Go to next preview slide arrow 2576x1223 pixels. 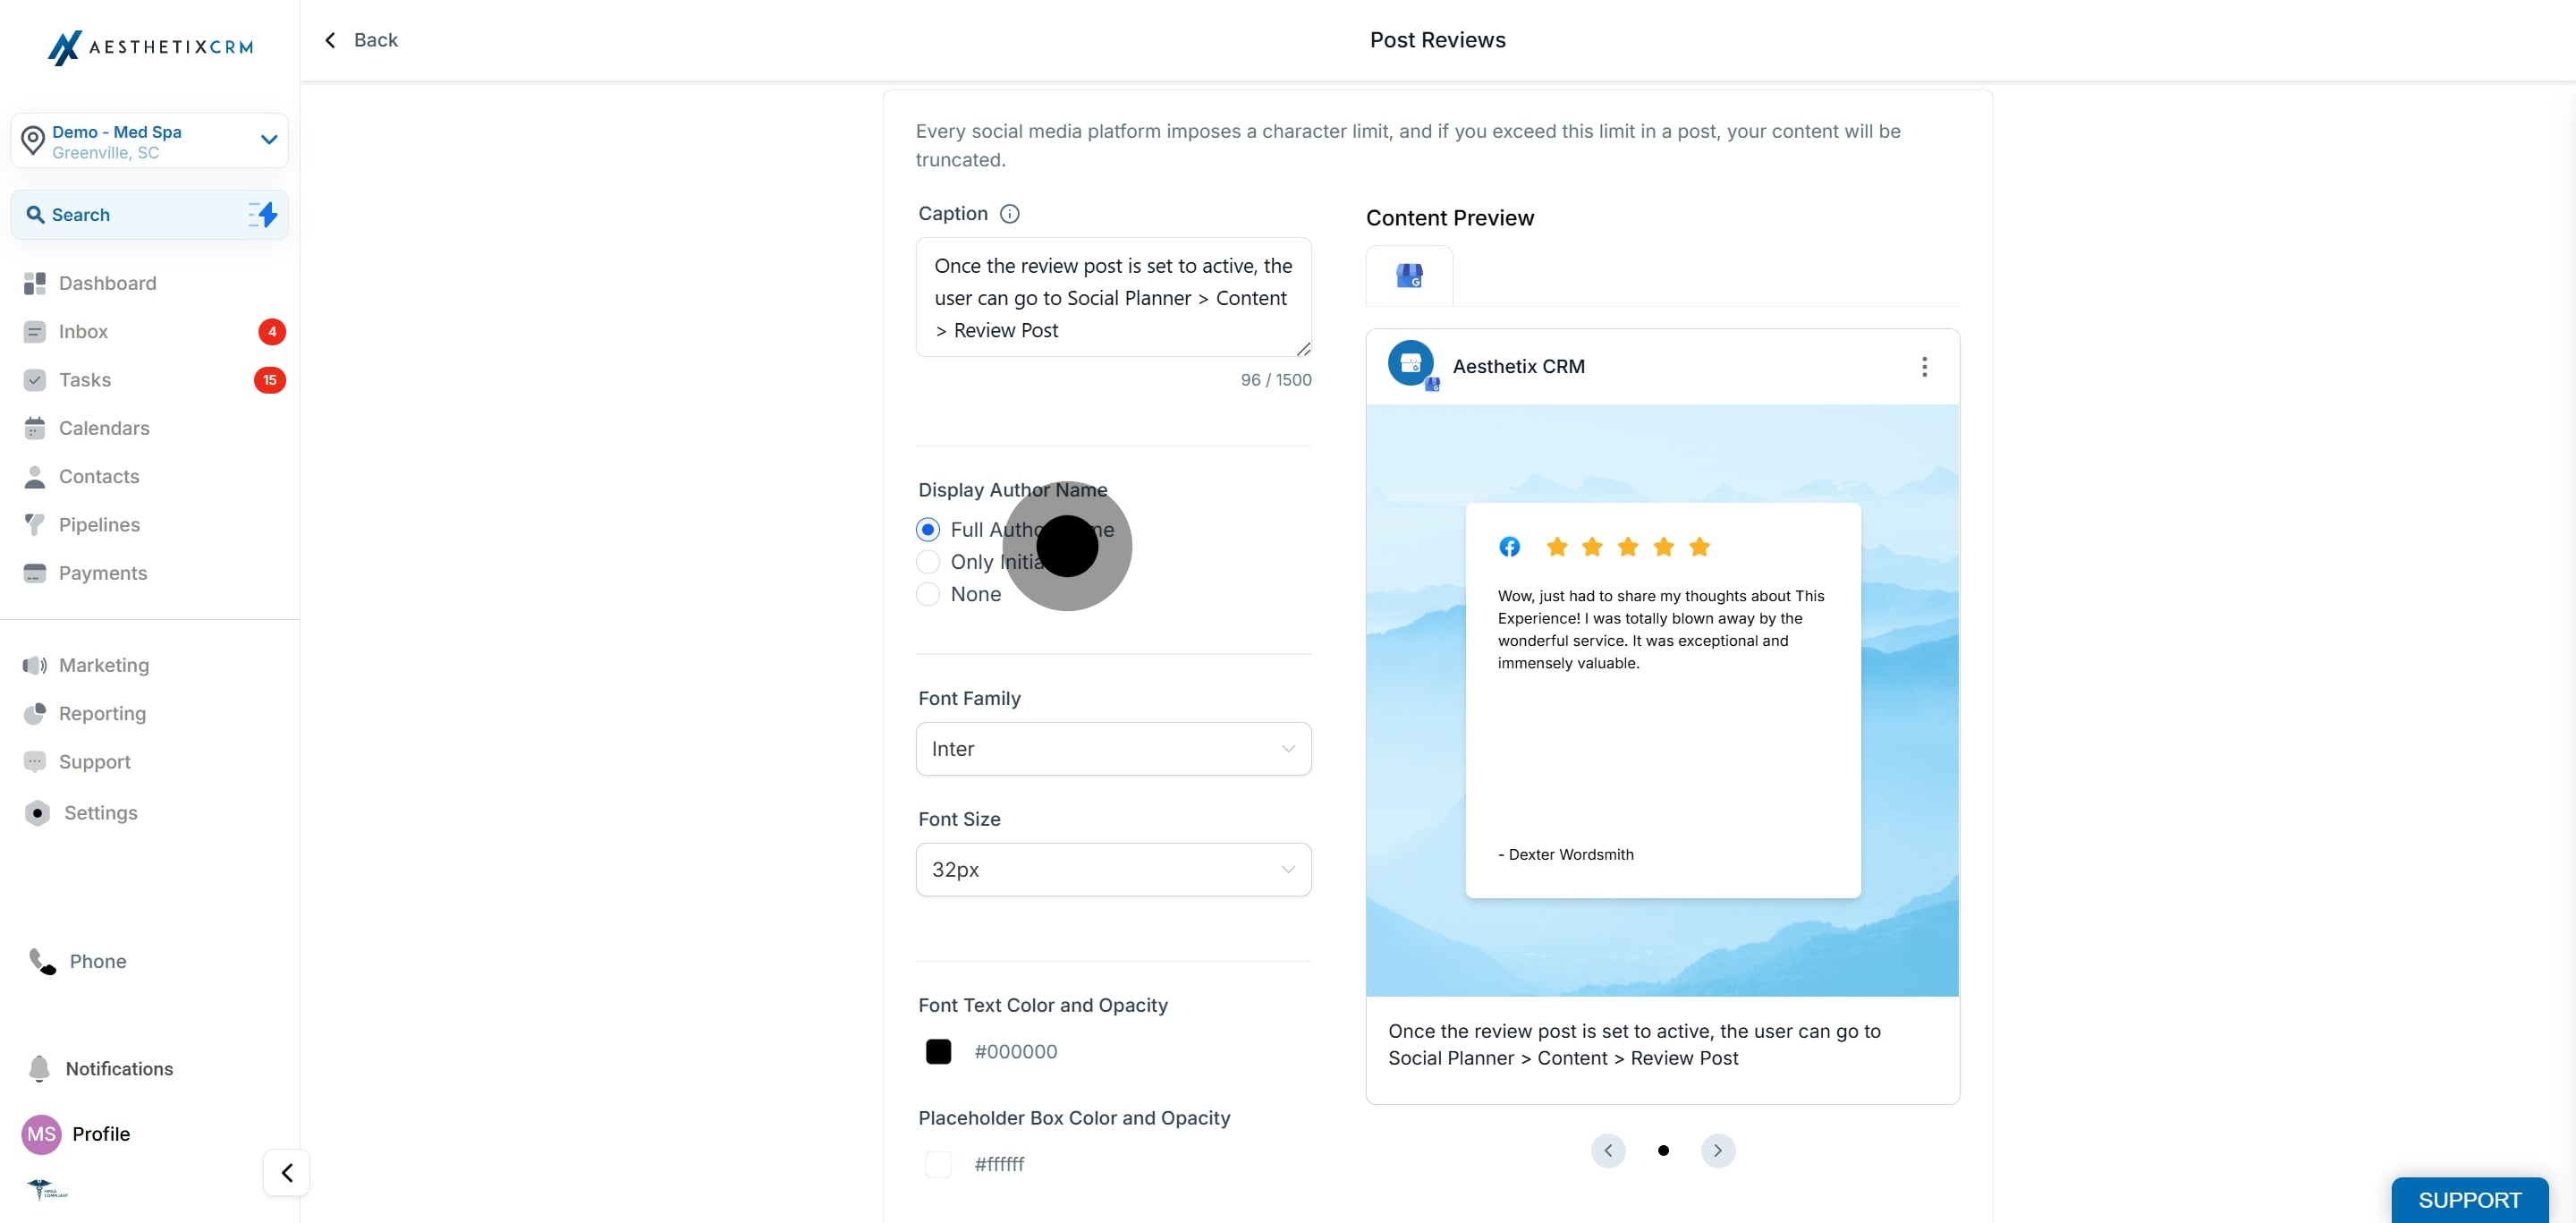(x=1717, y=1150)
